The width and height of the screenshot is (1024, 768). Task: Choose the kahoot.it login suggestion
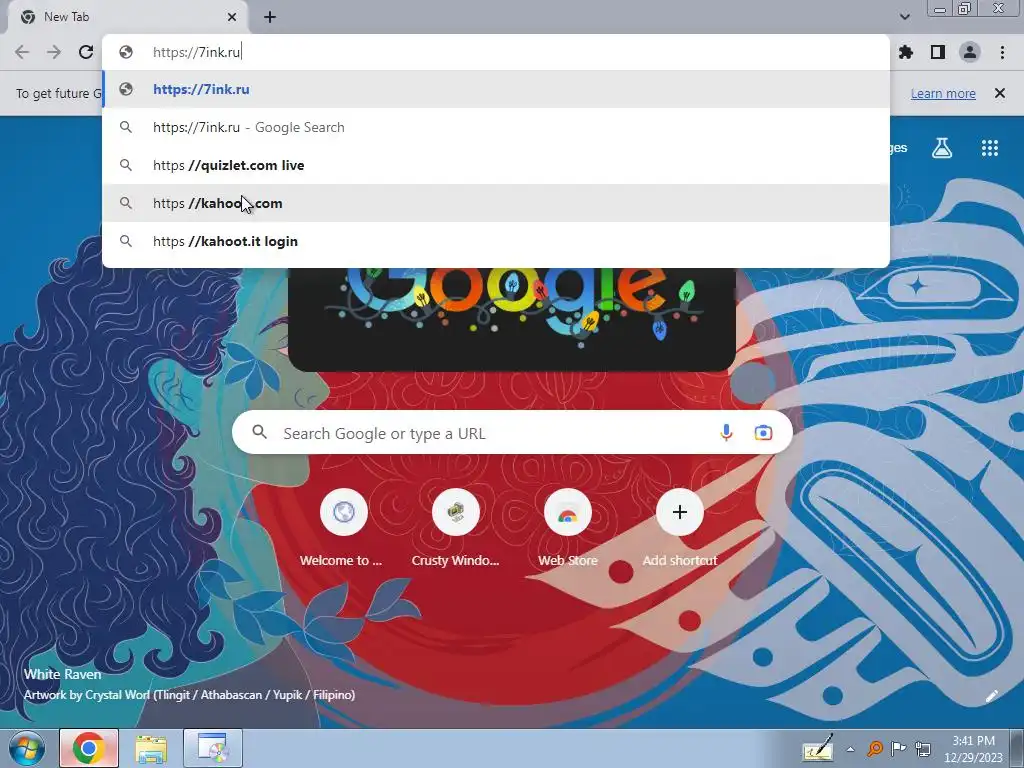click(496, 241)
